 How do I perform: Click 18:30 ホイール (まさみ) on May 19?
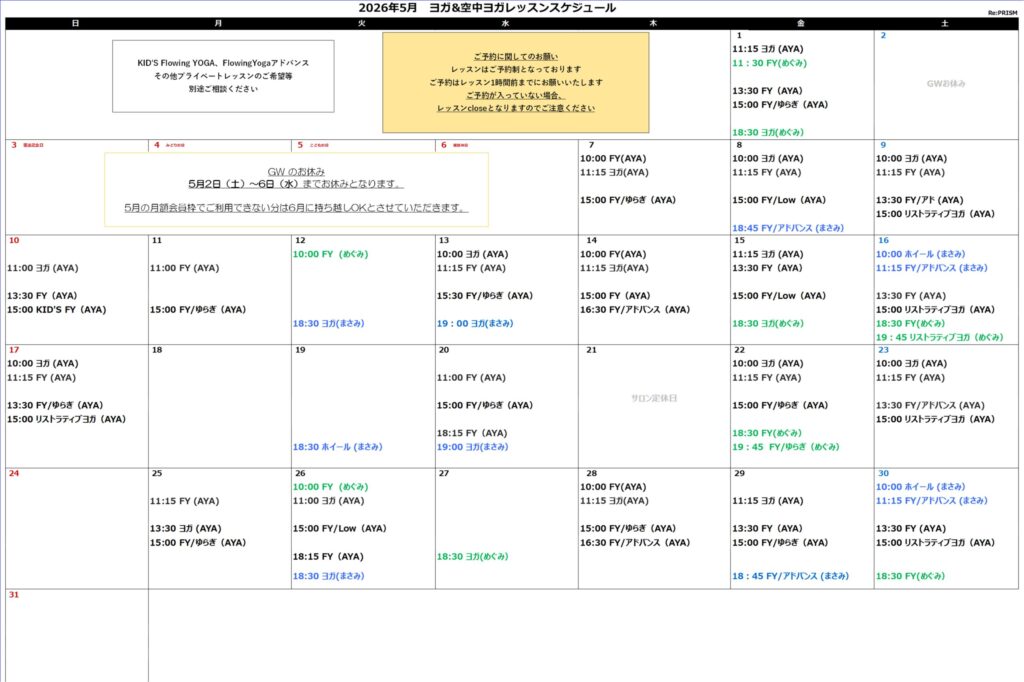coord(337,447)
